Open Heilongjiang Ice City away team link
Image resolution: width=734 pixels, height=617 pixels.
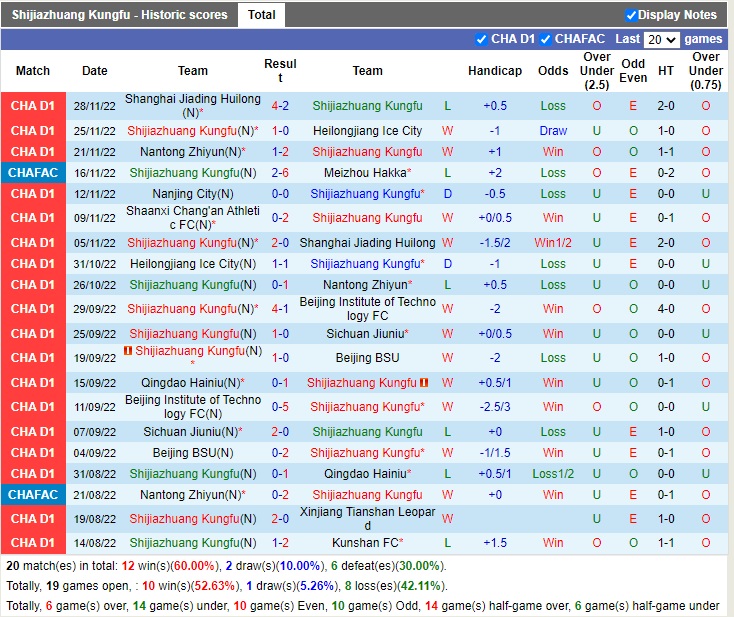(367, 131)
